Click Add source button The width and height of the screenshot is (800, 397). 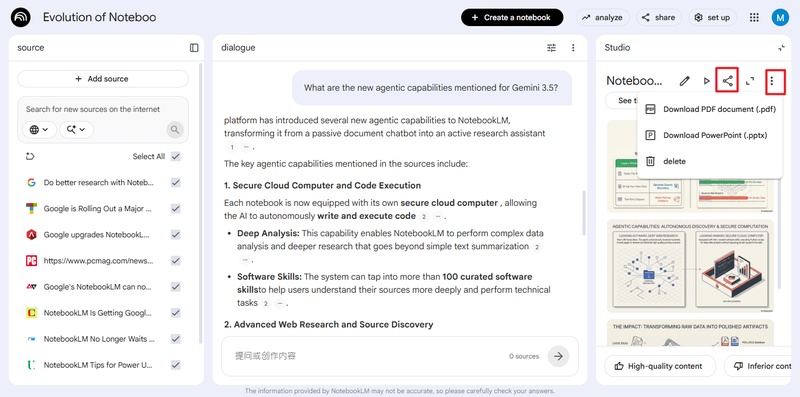pos(103,79)
